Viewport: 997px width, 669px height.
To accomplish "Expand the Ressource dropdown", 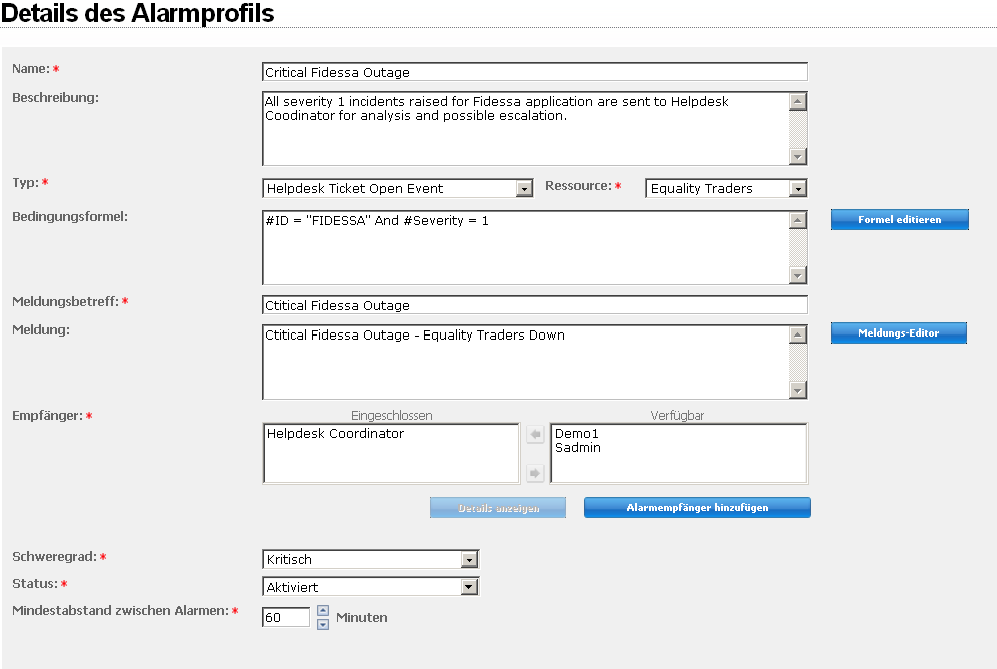I will (x=797, y=189).
